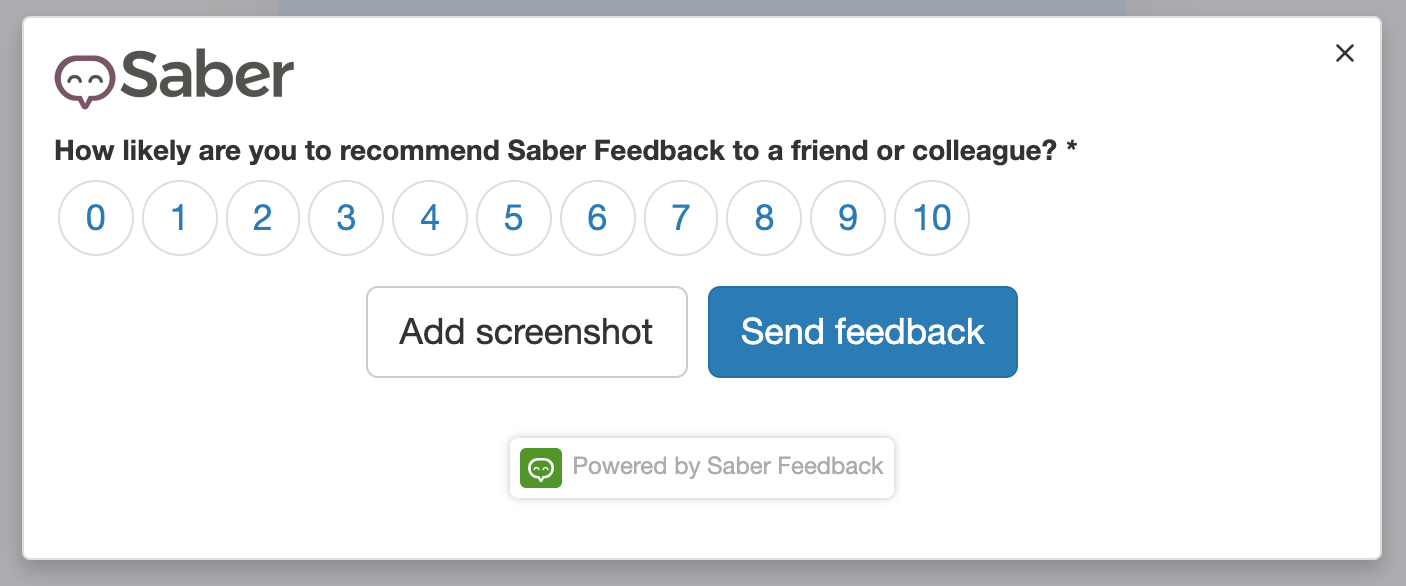Viewport: 1406px width, 586px height.
Task: Submit with the Send feedback button
Action: (863, 332)
